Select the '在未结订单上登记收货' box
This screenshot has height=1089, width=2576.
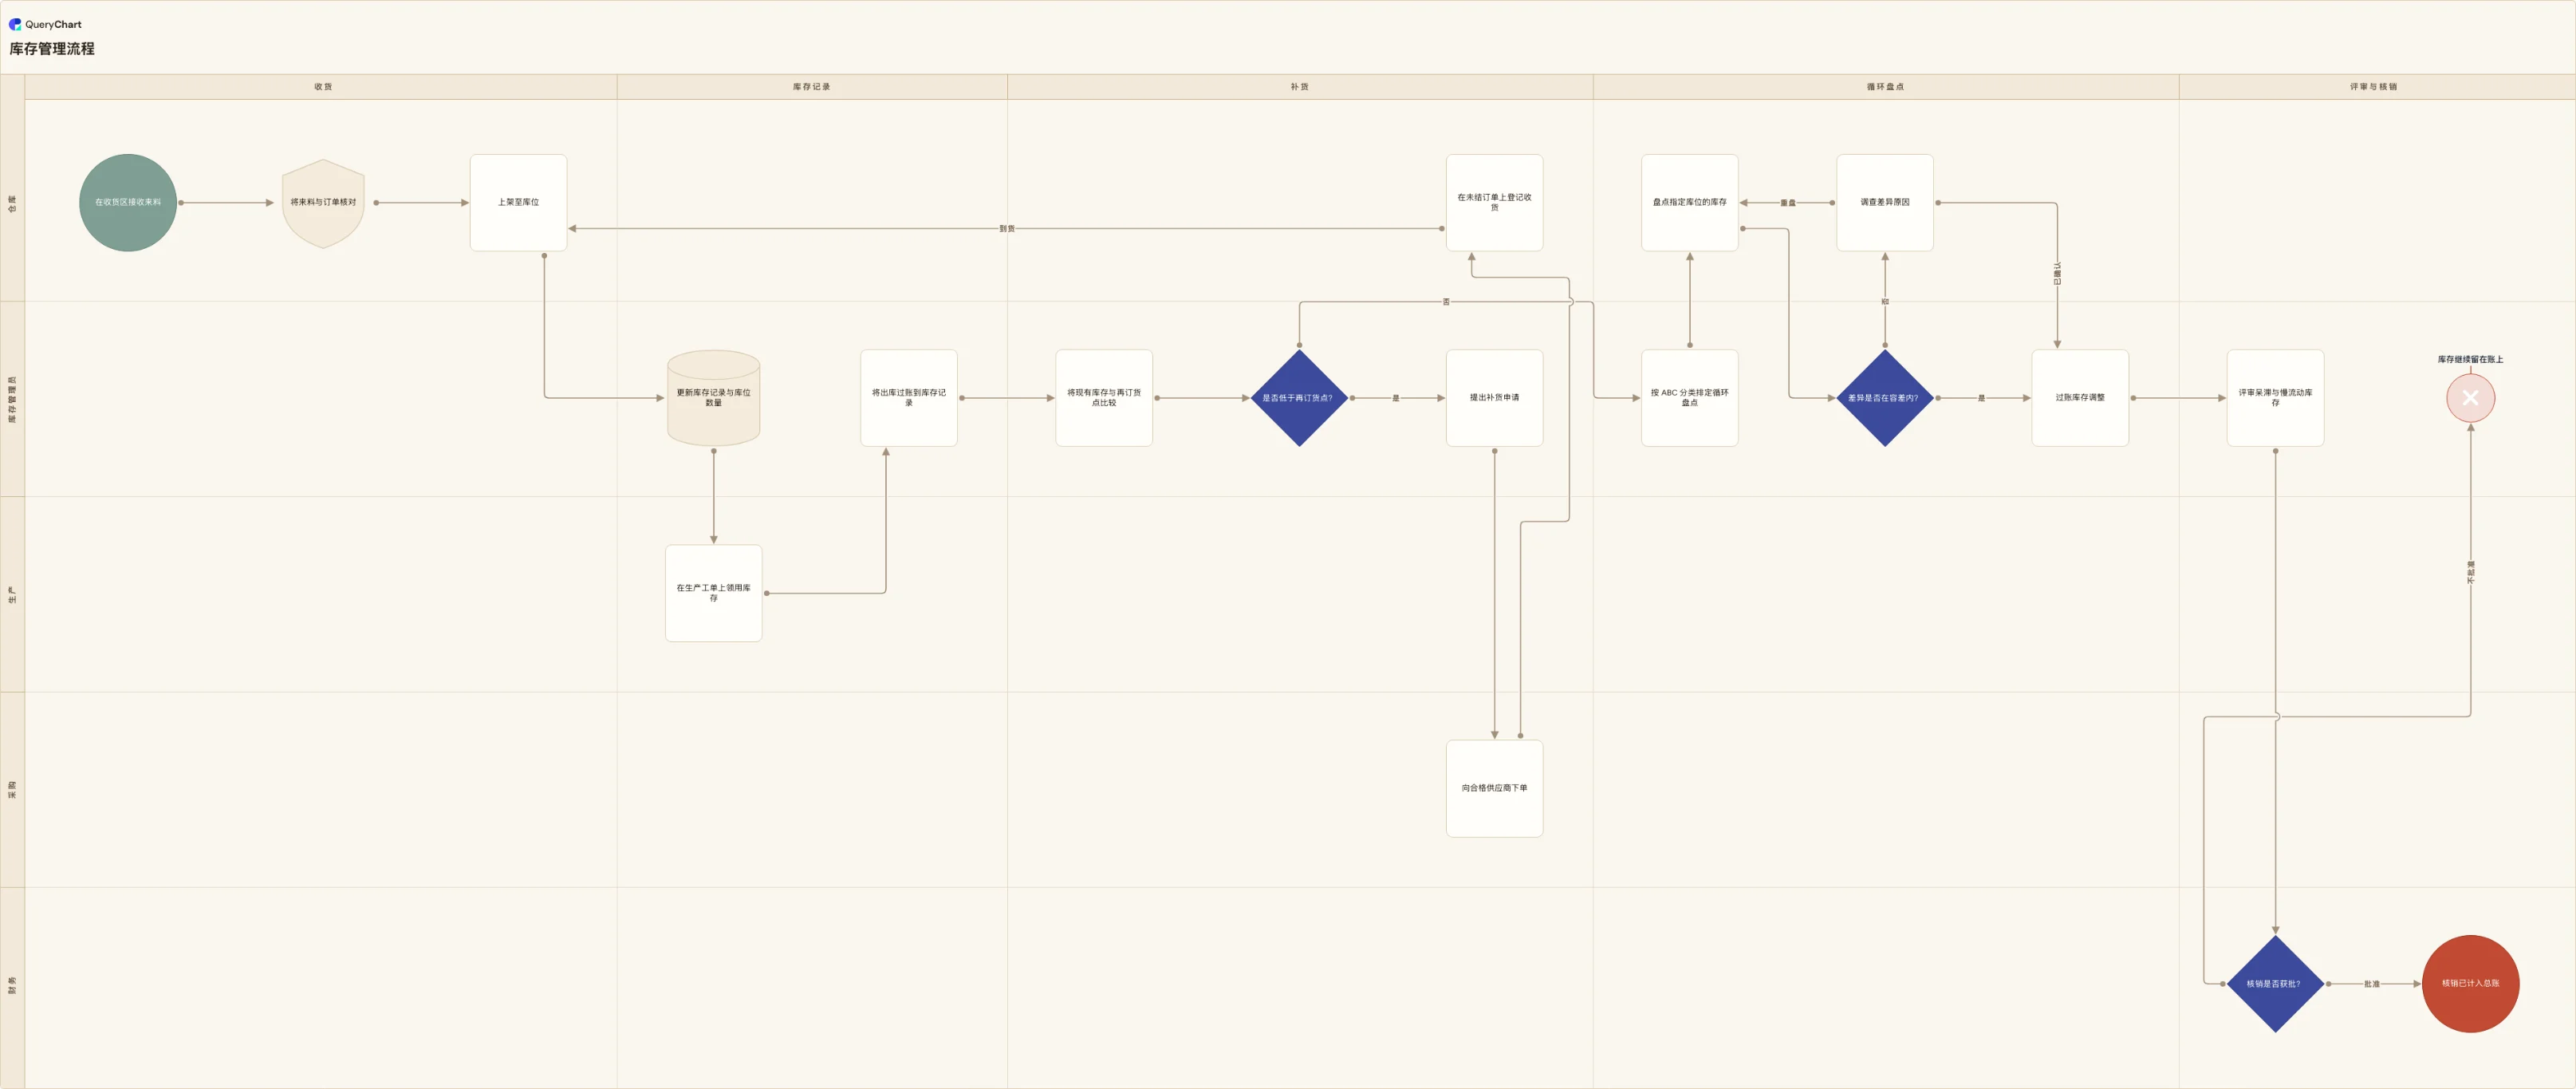[1494, 202]
